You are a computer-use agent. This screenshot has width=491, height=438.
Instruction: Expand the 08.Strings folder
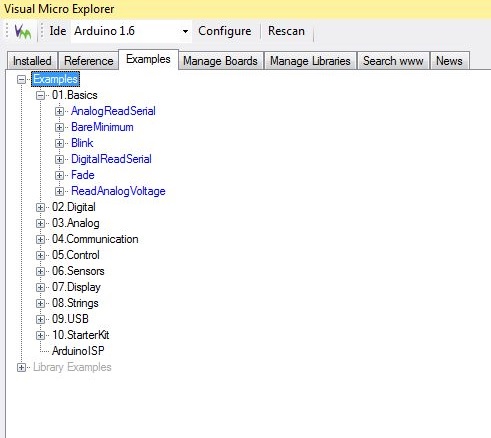[x=40, y=303]
